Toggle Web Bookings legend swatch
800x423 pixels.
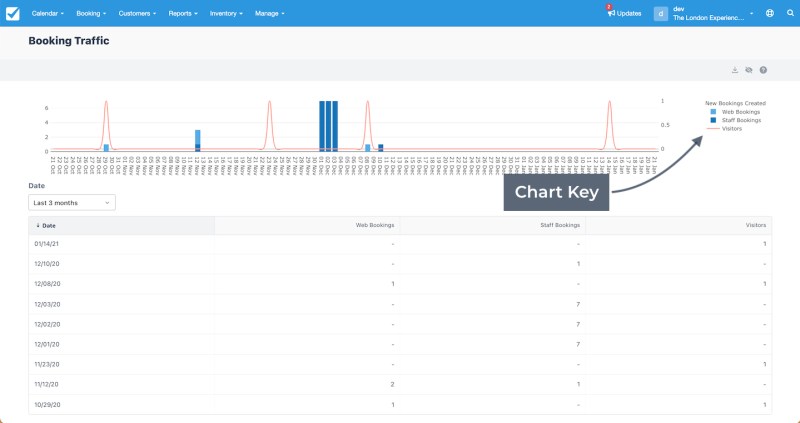713,112
